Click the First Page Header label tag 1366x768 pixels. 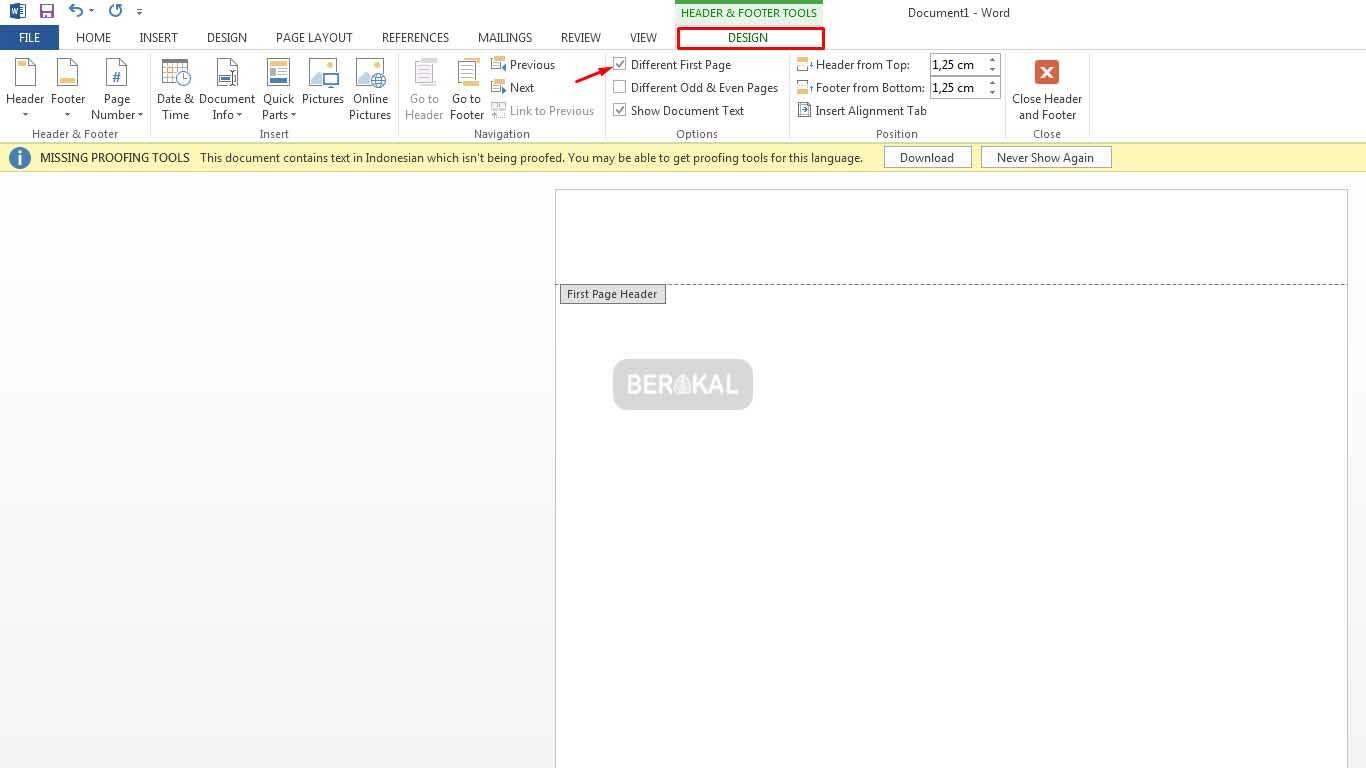613,294
